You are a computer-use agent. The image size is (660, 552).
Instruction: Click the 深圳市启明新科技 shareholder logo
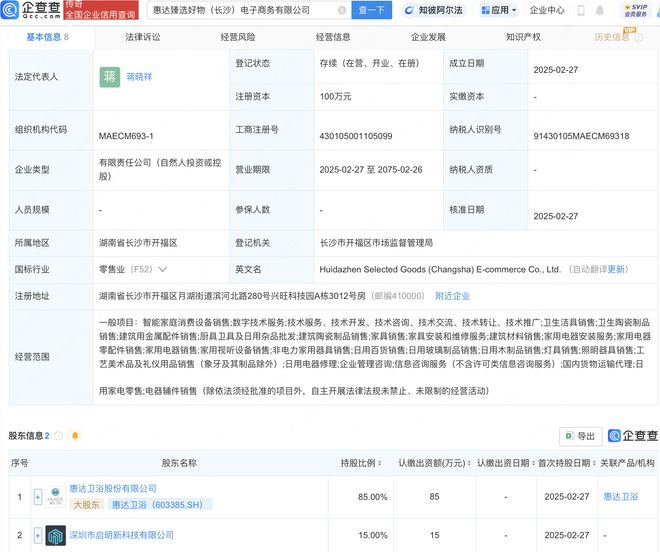[56, 536]
